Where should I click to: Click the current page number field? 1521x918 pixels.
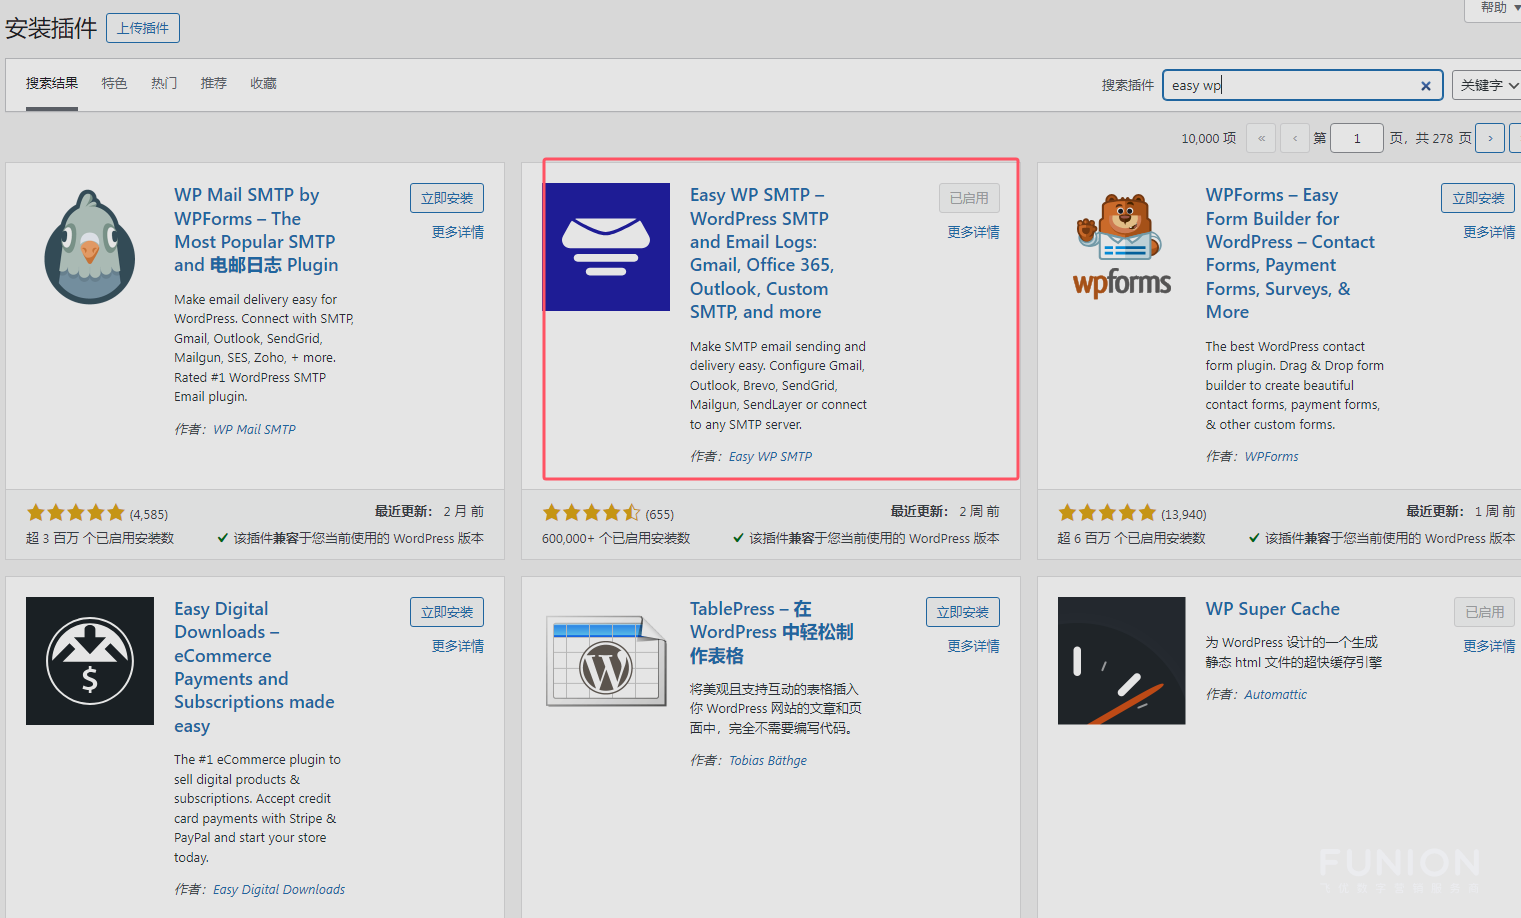point(1357,138)
